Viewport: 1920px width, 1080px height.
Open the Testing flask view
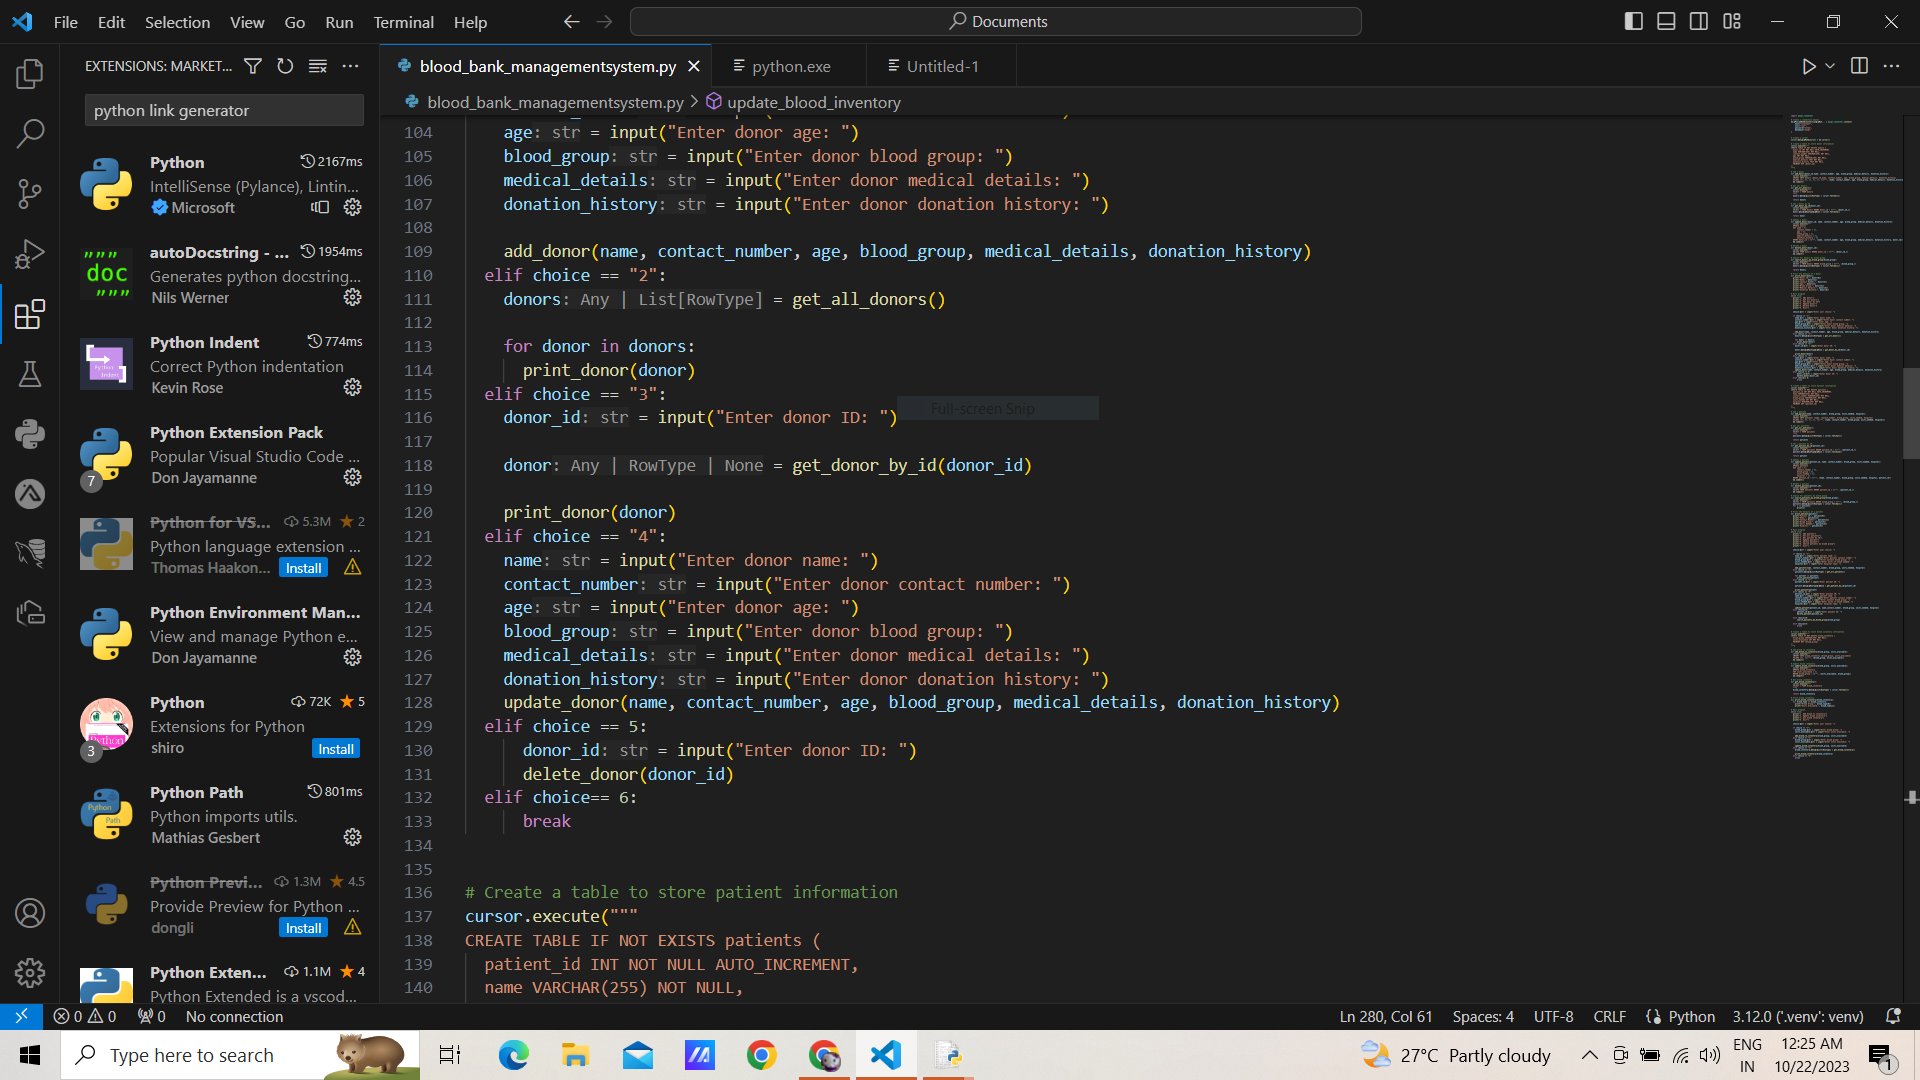click(x=30, y=374)
